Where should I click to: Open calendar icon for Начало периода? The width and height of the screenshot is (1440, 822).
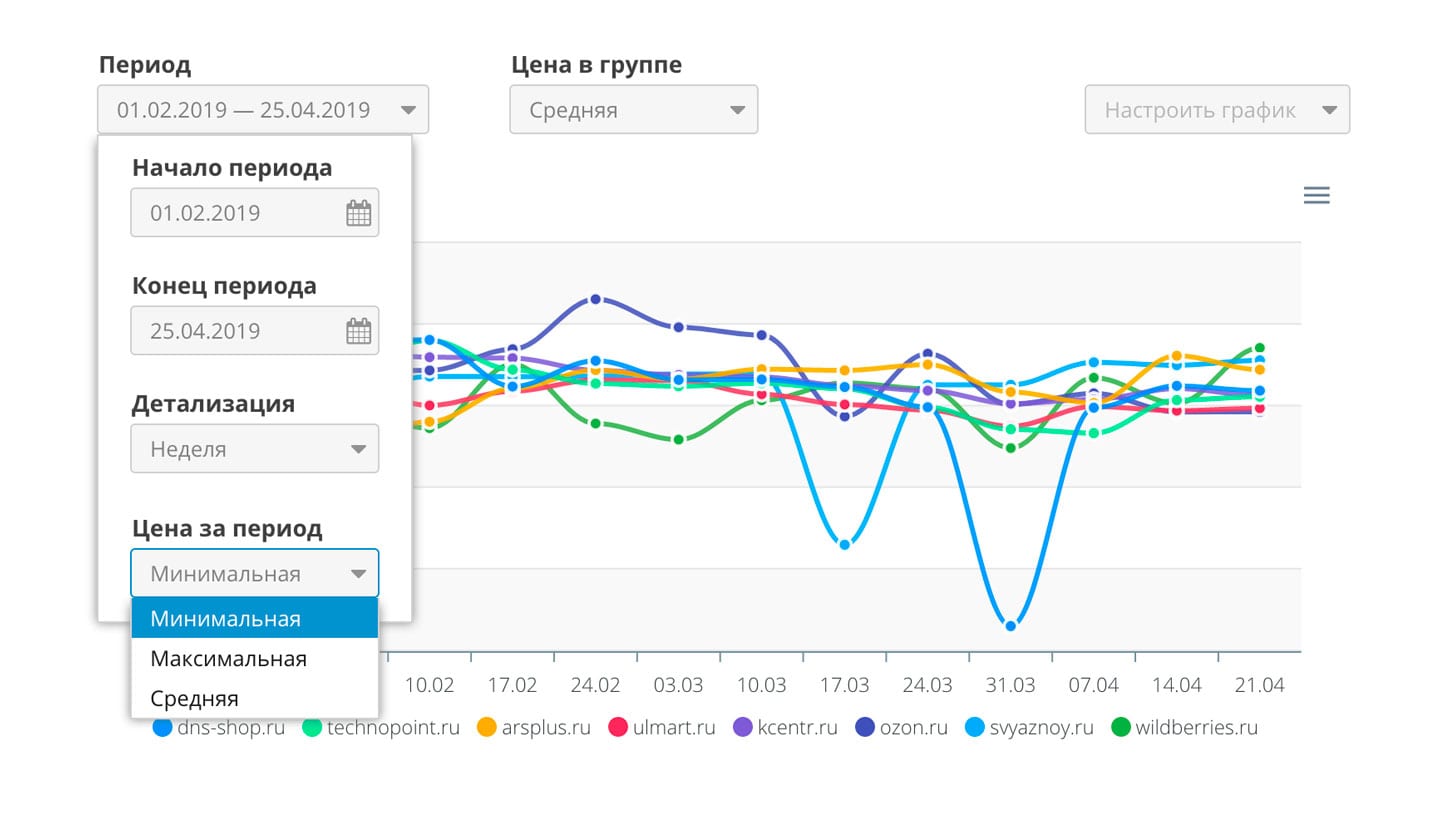(x=358, y=213)
